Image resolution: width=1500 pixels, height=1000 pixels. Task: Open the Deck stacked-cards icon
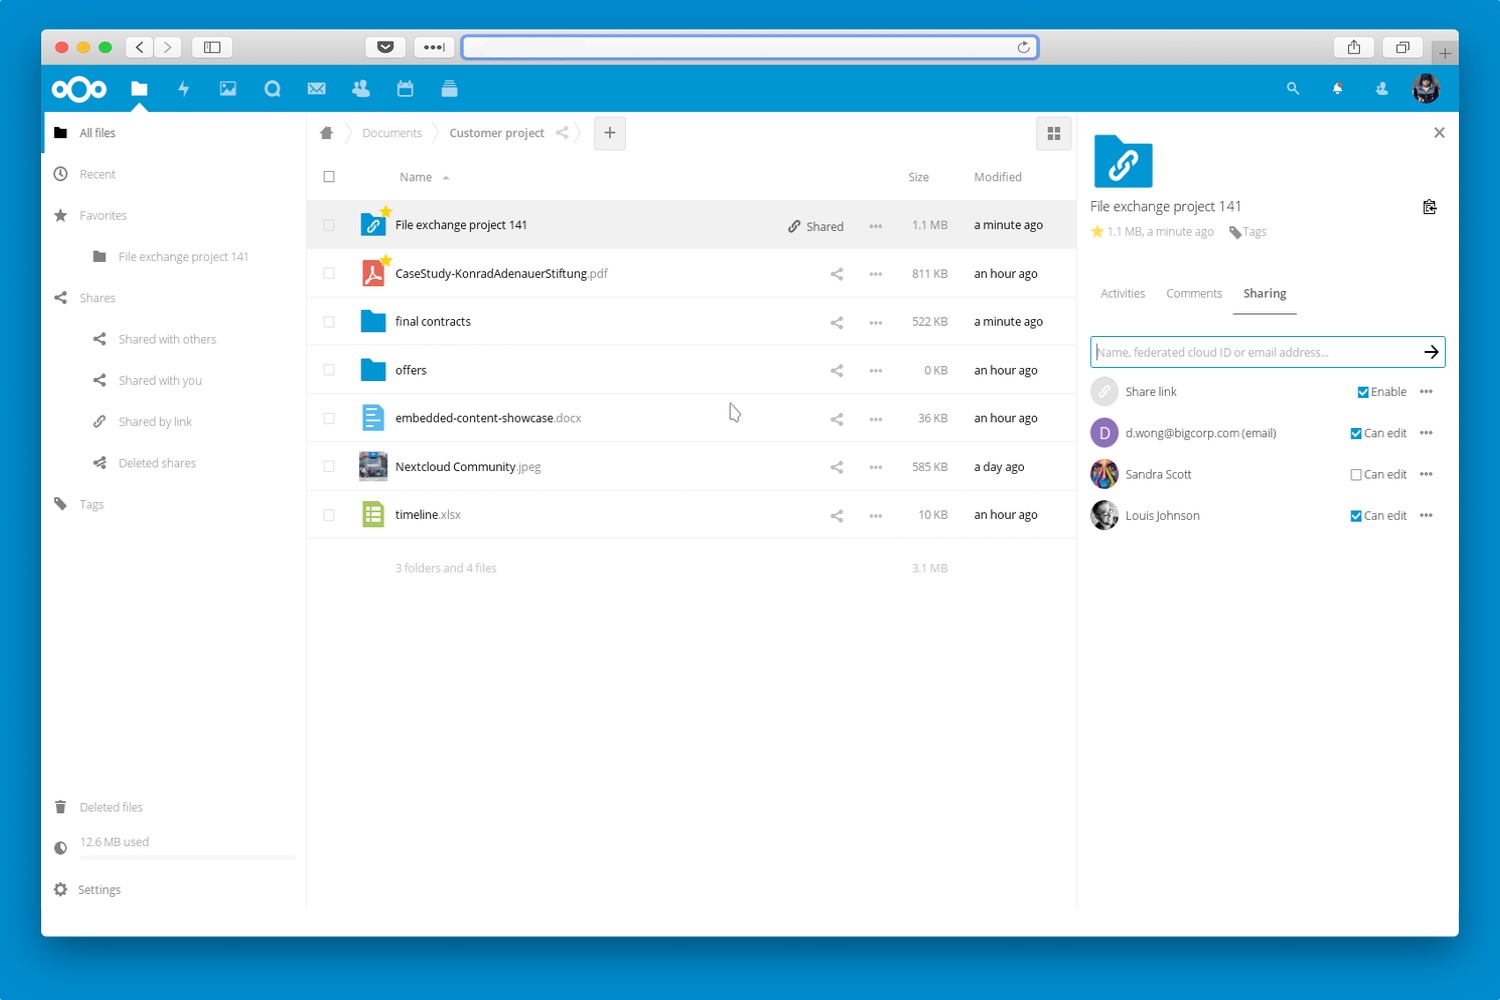[x=449, y=89]
